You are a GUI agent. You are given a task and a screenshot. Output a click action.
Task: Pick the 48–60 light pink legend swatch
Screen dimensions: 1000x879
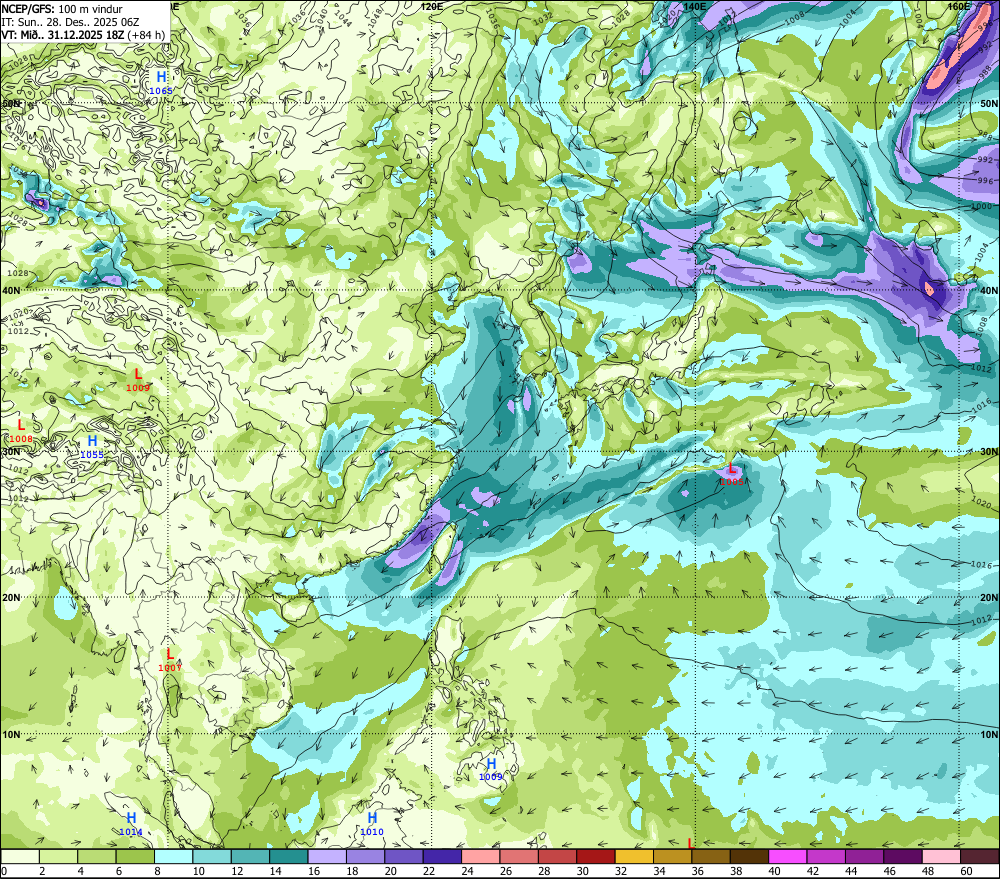coord(941,857)
